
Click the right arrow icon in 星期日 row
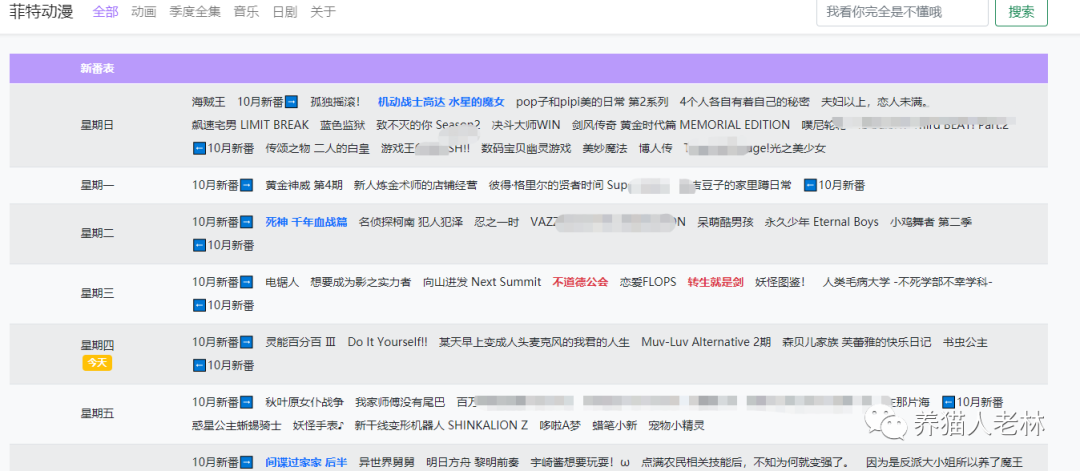(291, 102)
